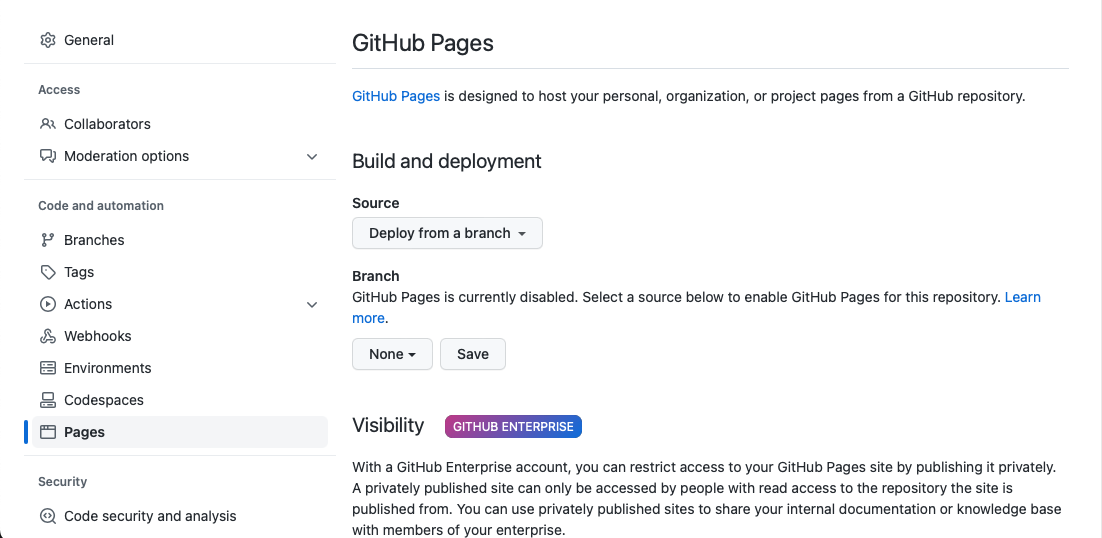This screenshot has width=1102, height=538.
Task: Click the Code and automation section header
Action: tap(101, 206)
